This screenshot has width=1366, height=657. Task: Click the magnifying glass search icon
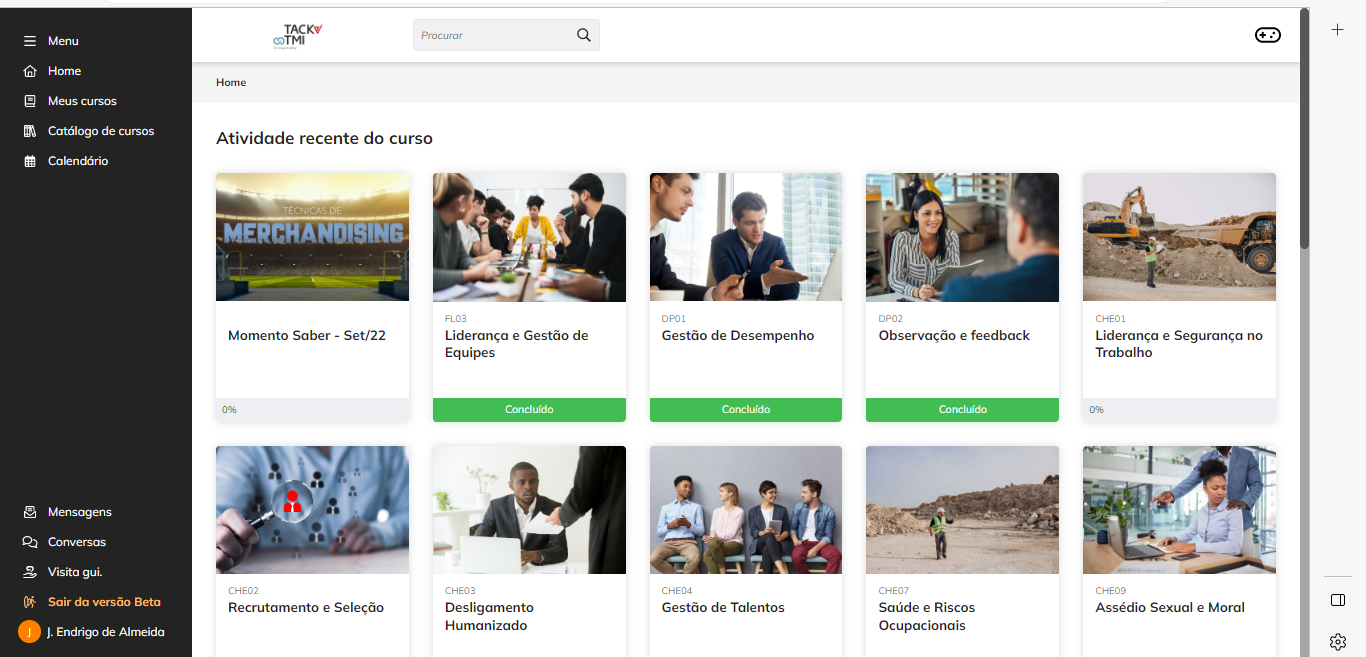pyautogui.click(x=583, y=34)
